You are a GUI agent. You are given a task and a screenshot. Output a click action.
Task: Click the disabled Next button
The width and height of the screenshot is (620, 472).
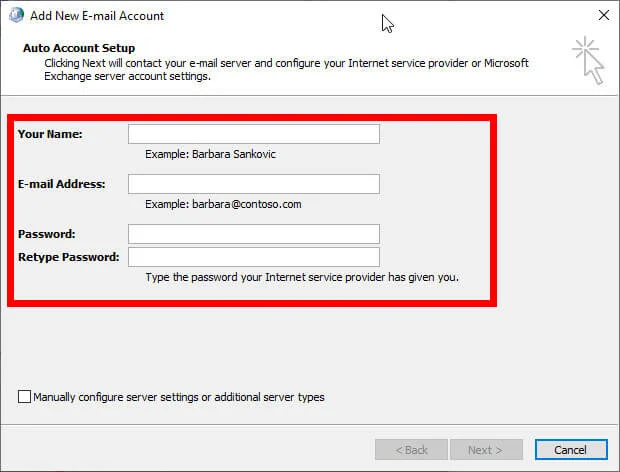[x=486, y=449]
